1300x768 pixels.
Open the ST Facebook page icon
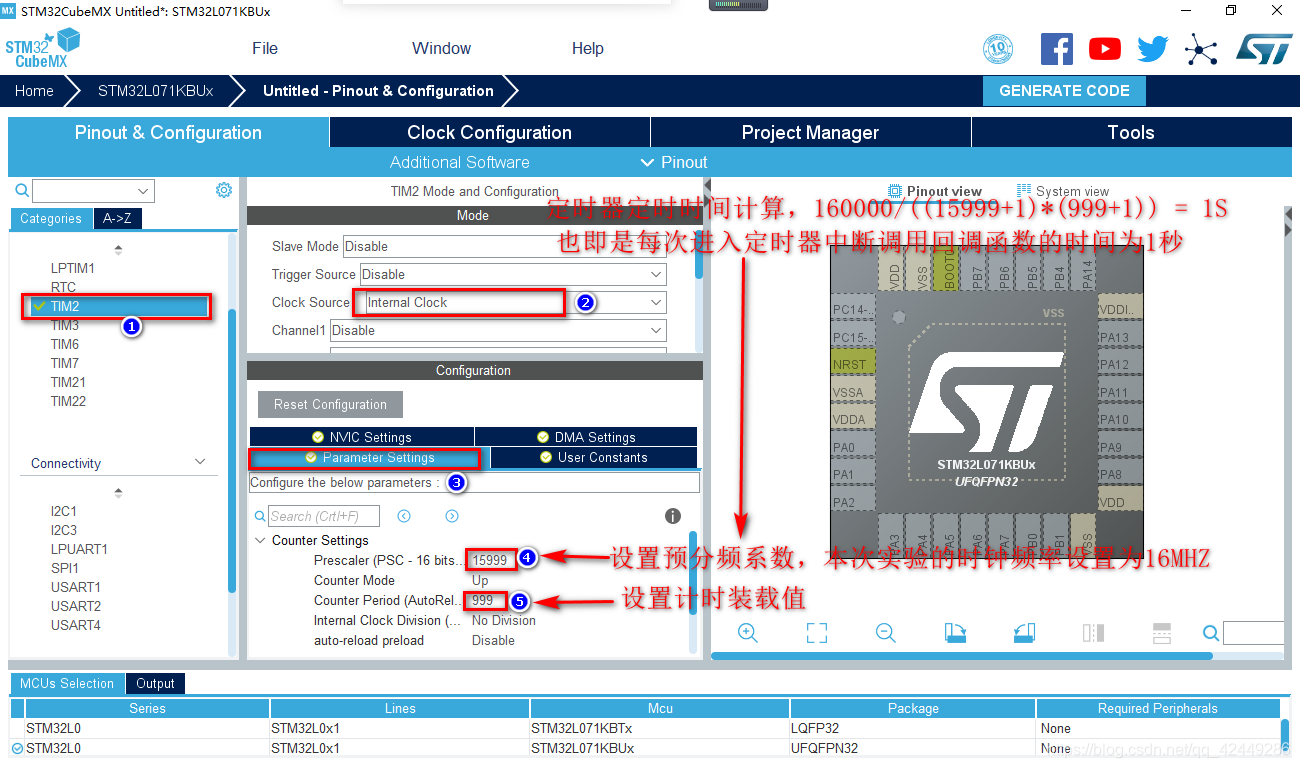[1057, 48]
